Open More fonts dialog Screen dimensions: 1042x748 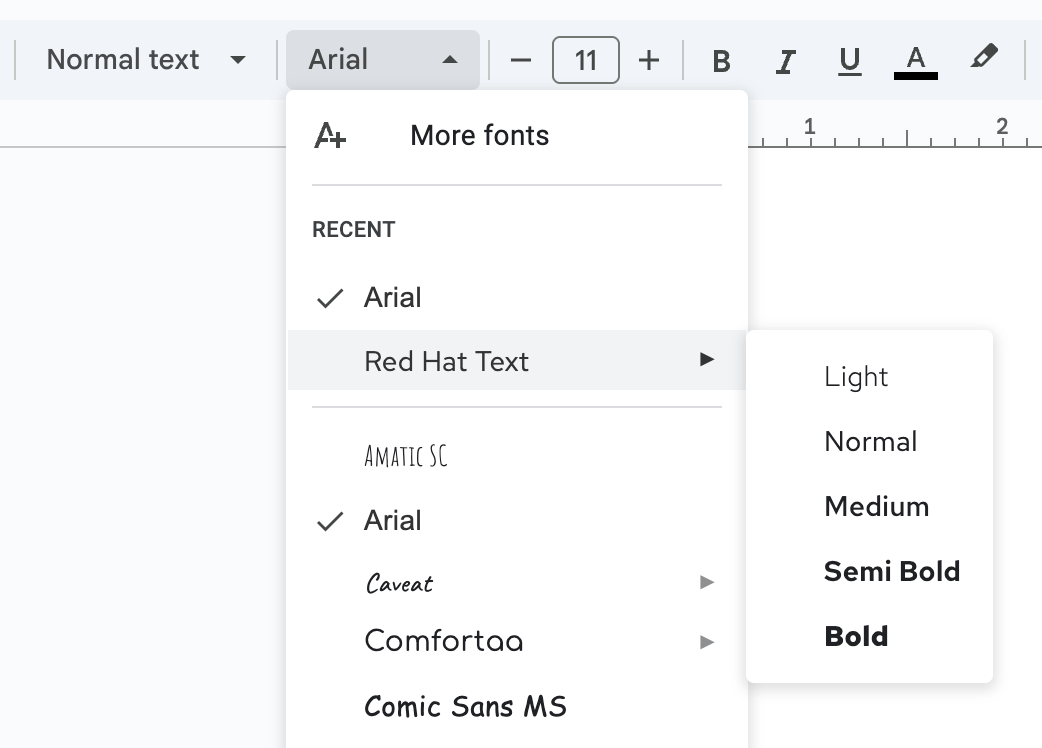point(517,136)
